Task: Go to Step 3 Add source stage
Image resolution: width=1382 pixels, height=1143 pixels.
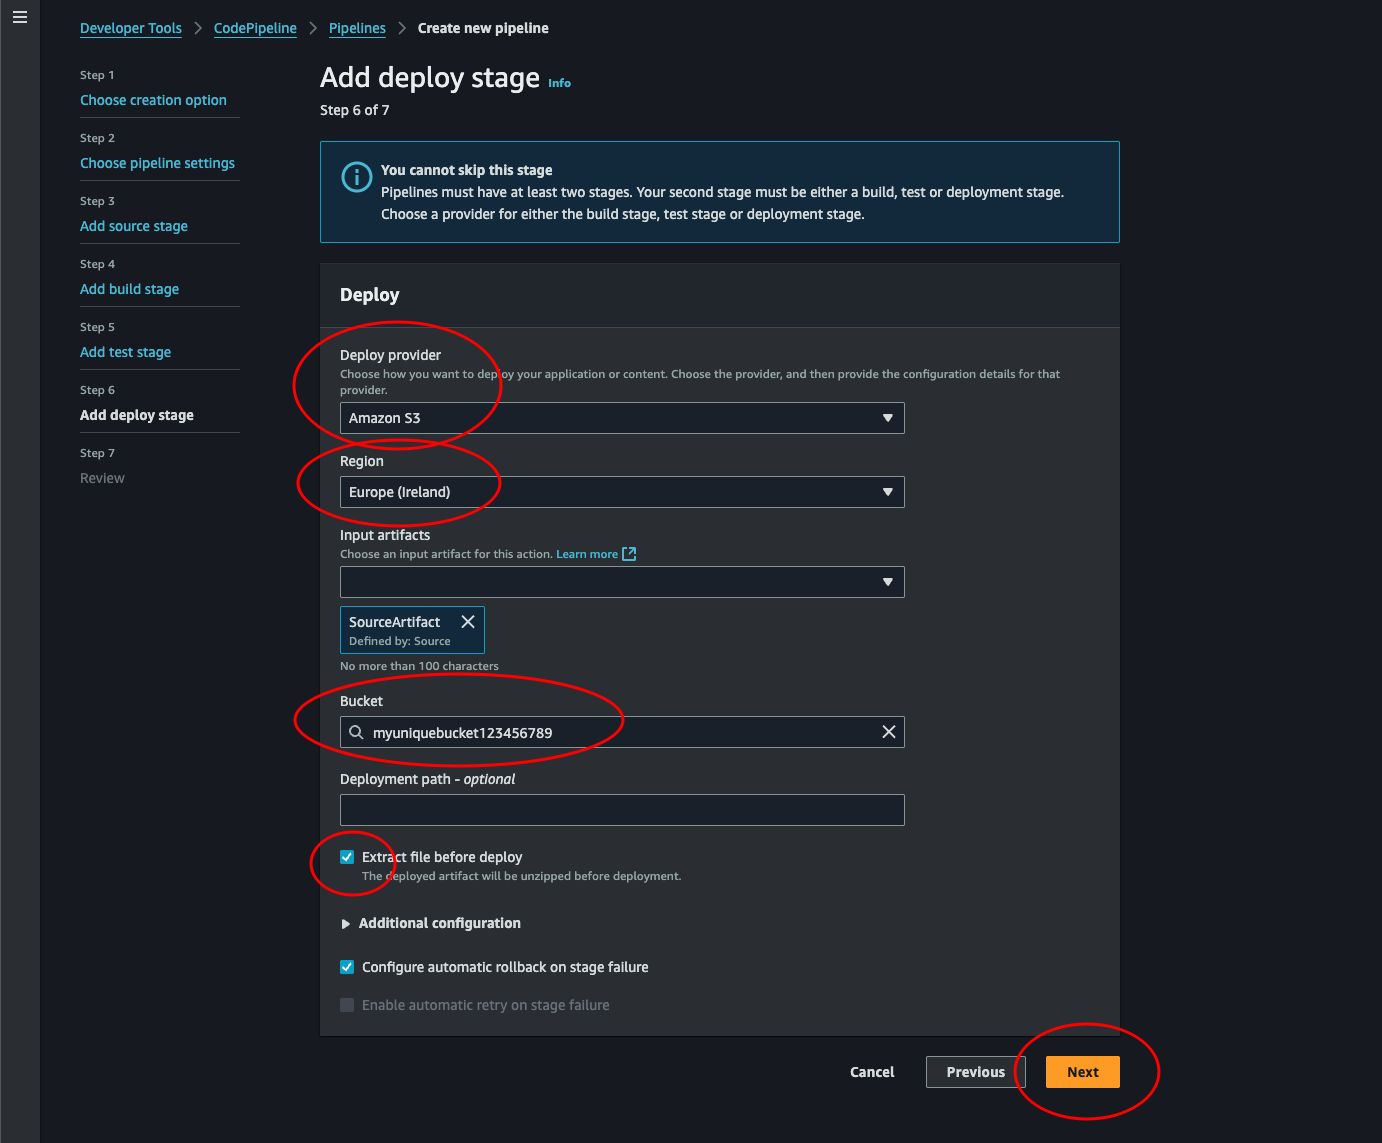Action: (x=134, y=226)
